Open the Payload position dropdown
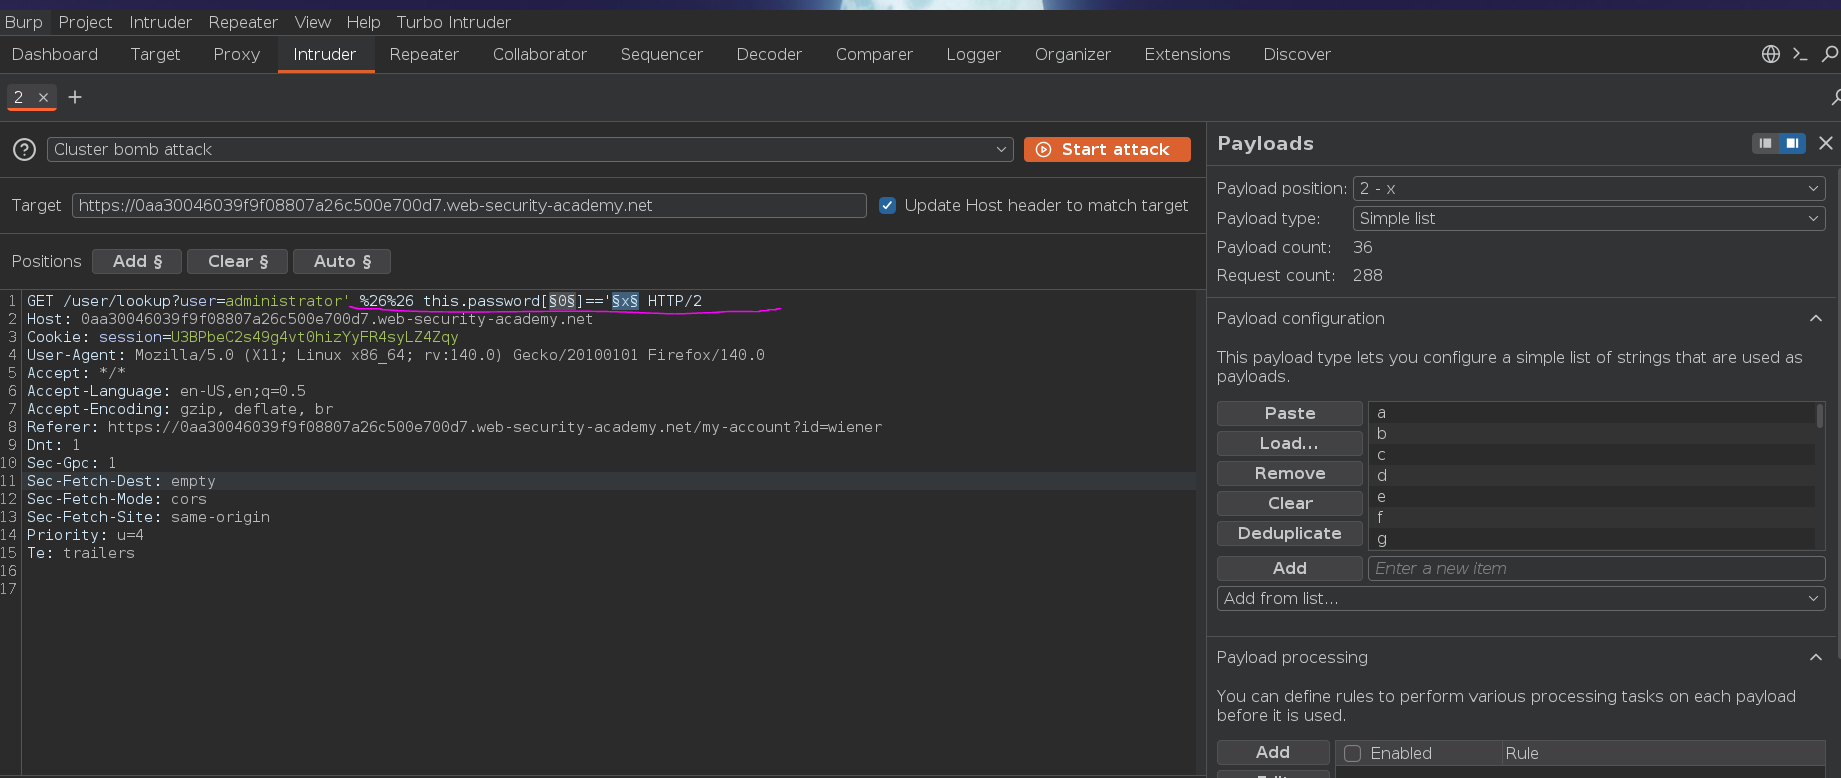Screen dimensions: 1841x778 (x=1589, y=188)
